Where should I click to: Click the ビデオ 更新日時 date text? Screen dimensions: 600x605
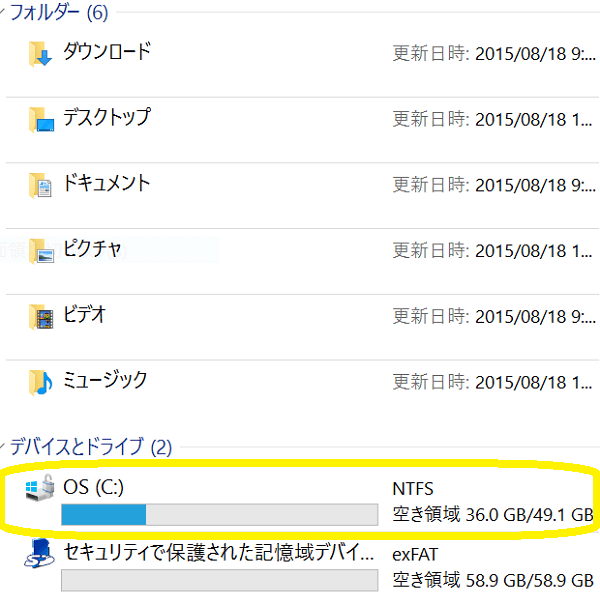pyautogui.click(x=494, y=317)
